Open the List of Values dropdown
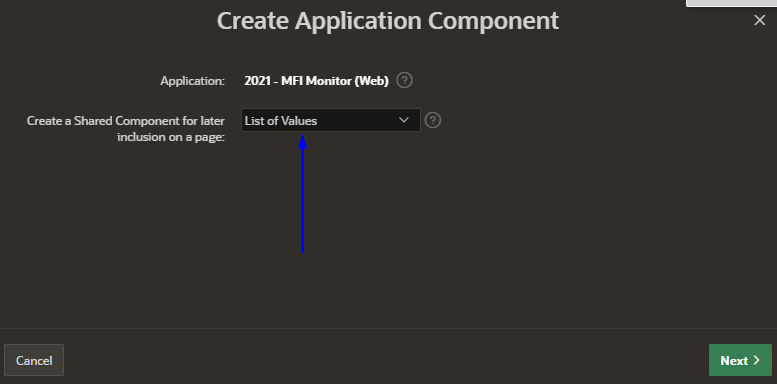This screenshot has height=384, width=777. tap(331, 120)
